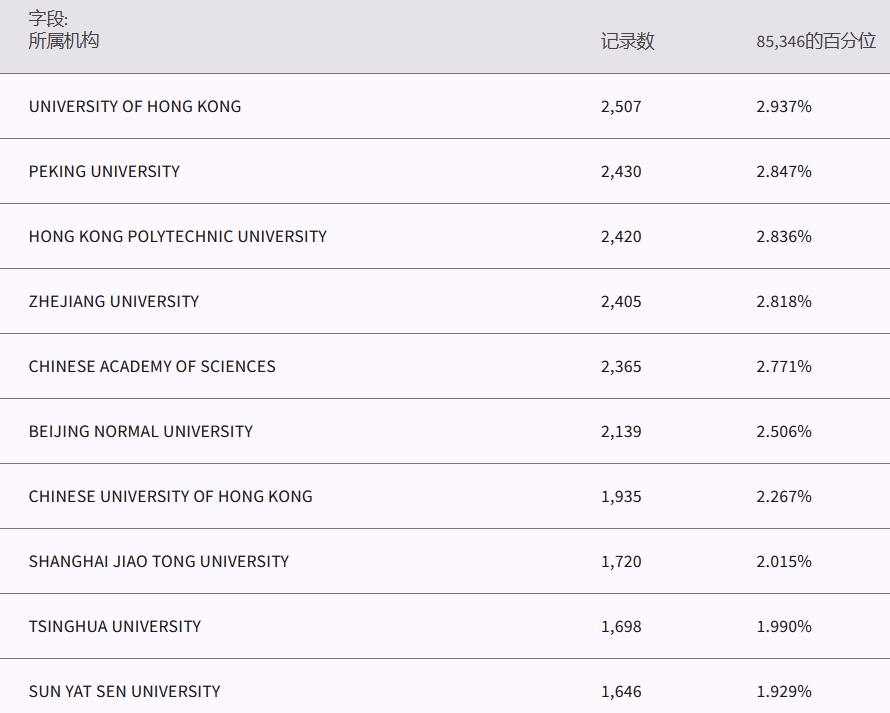Click the 85,346的百分位 column header
The height and width of the screenshot is (713, 890).
tap(816, 41)
